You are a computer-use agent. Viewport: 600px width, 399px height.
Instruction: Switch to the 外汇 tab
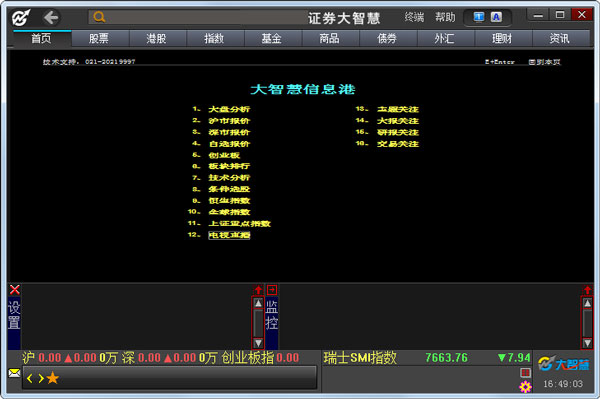click(x=444, y=38)
